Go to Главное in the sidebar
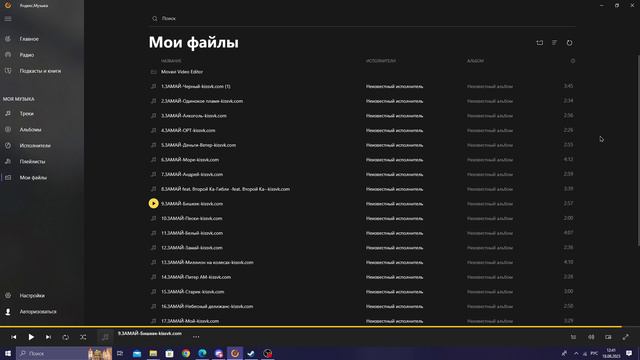Image resolution: width=640 pixels, height=360 pixels. tap(29, 39)
